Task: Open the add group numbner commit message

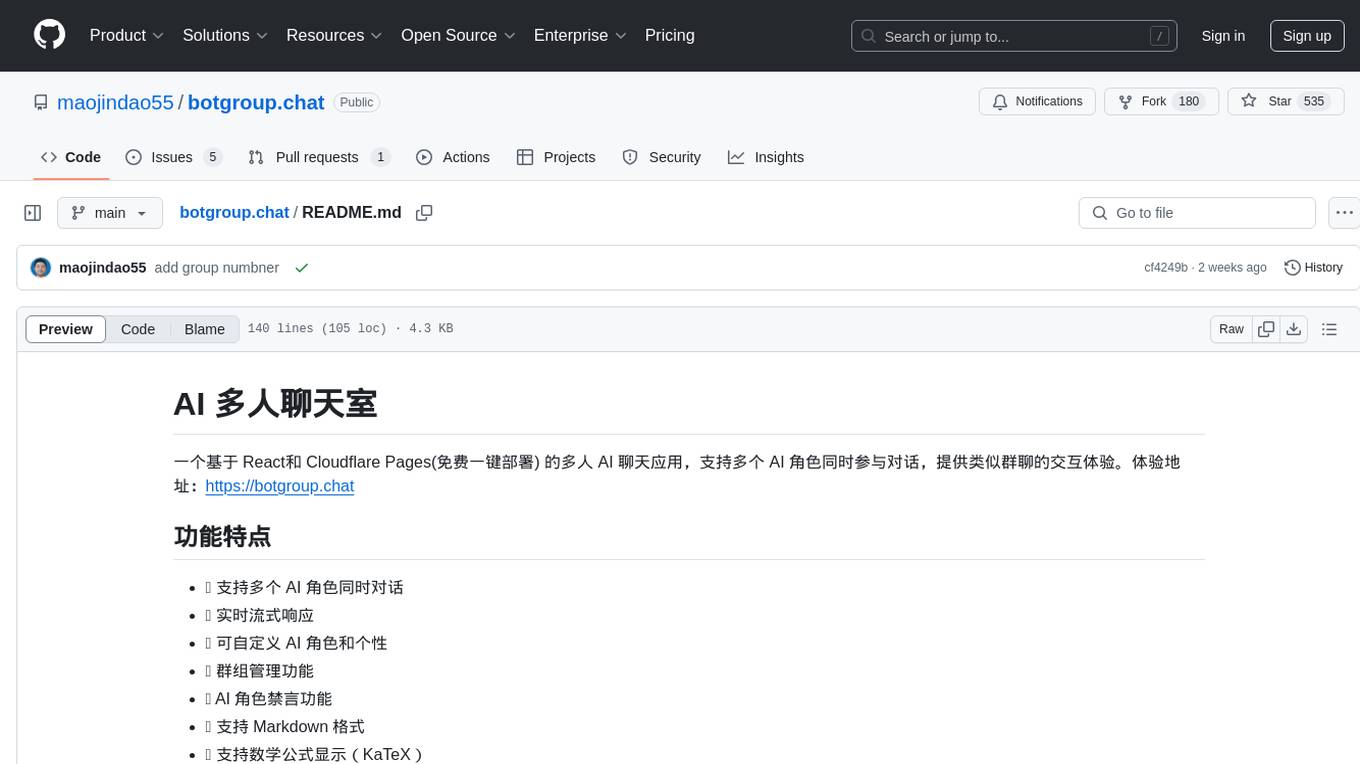Action: pyautogui.click(x=217, y=268)
